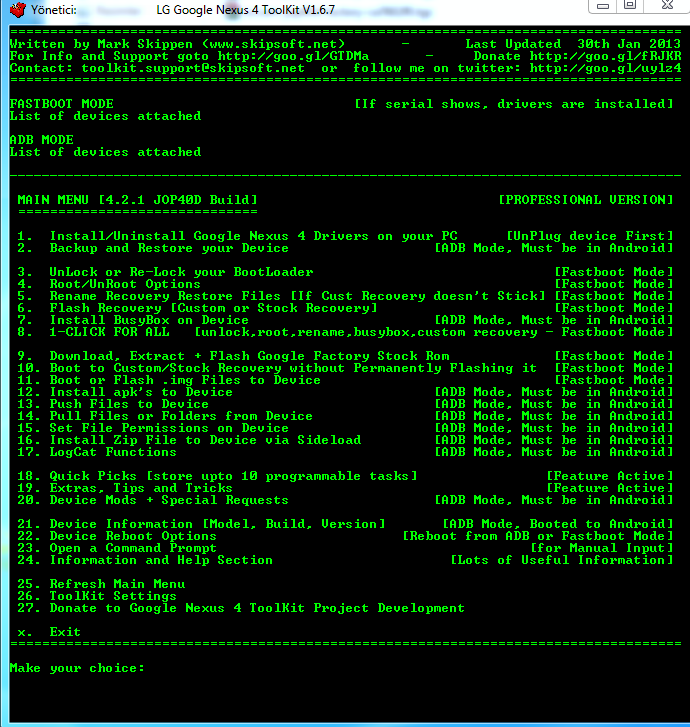The height and width of the screenshot is (727, 690).
Task: Click toolkit.support@skipsoft.net email text
Action: pyautogui.click(x=193, y=68)
